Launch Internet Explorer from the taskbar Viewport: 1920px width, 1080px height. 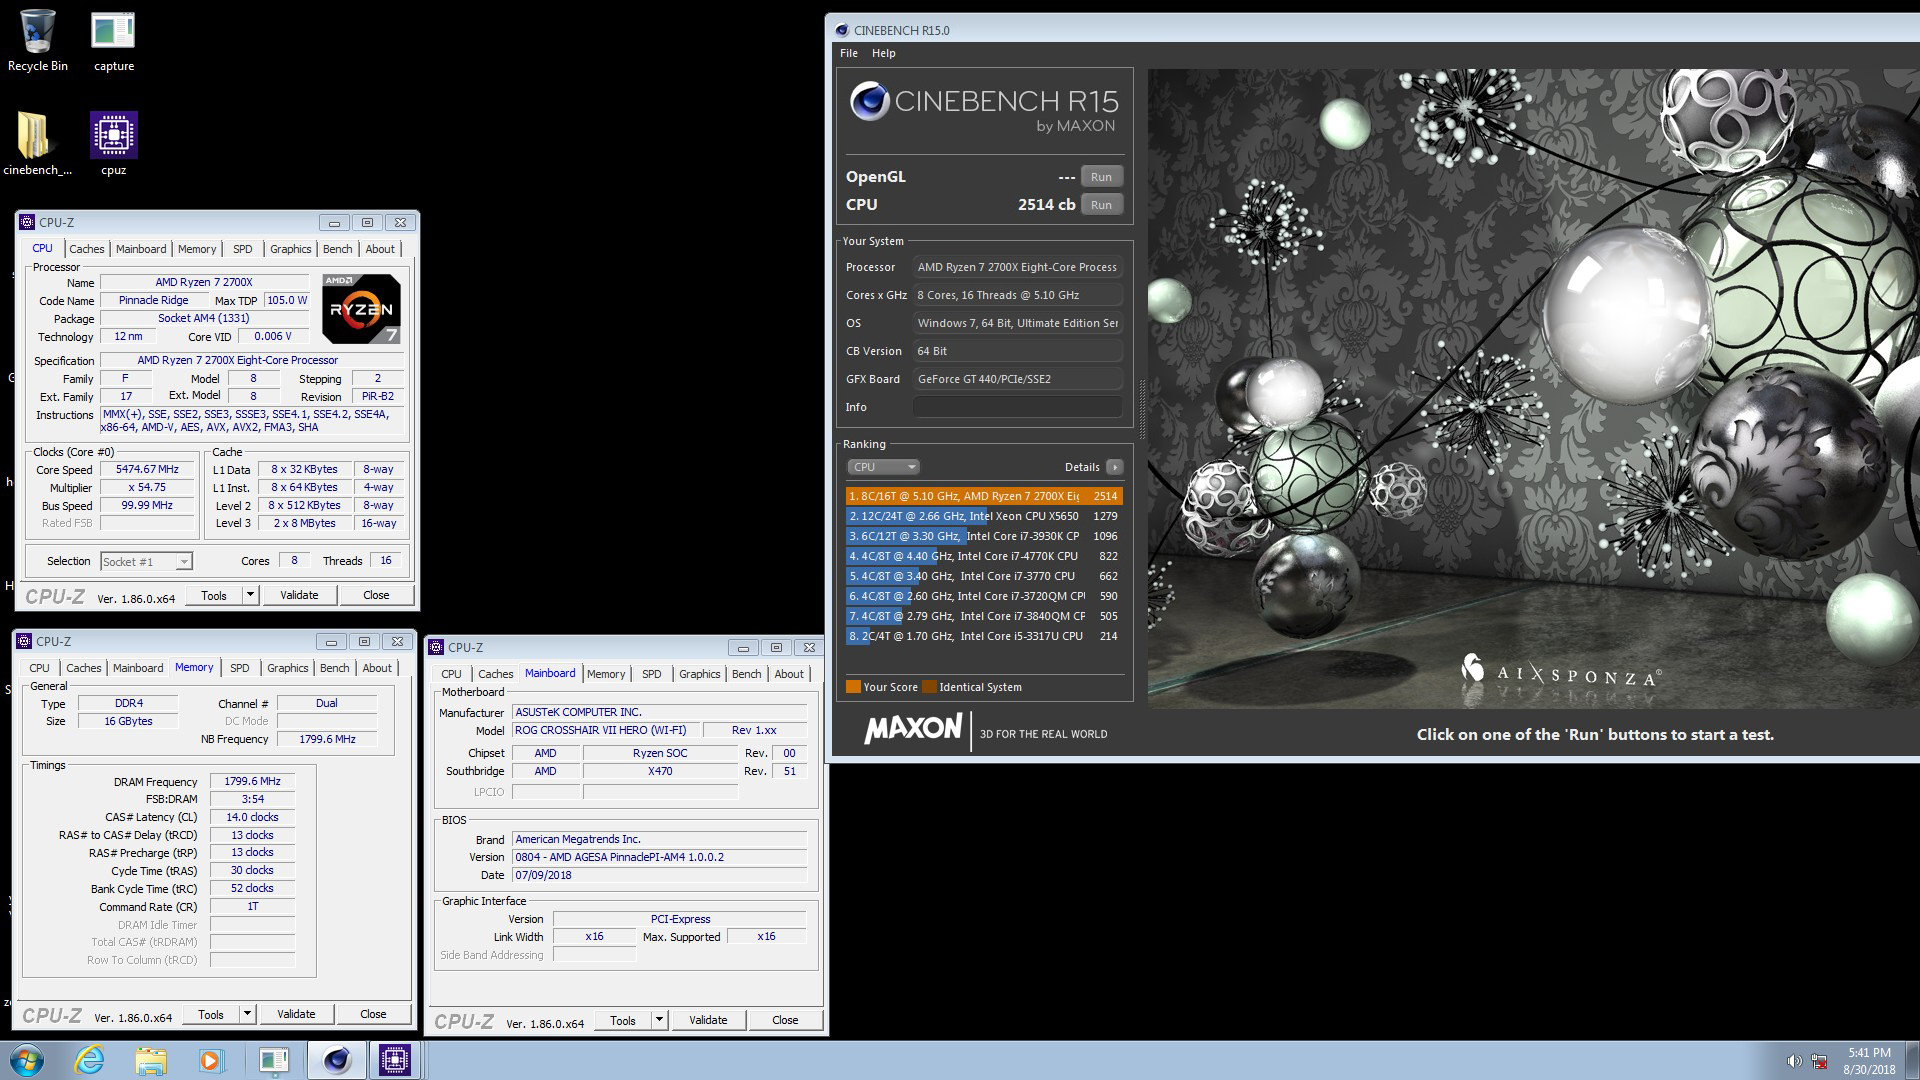pyautogui.click(x=90, y=1060)
